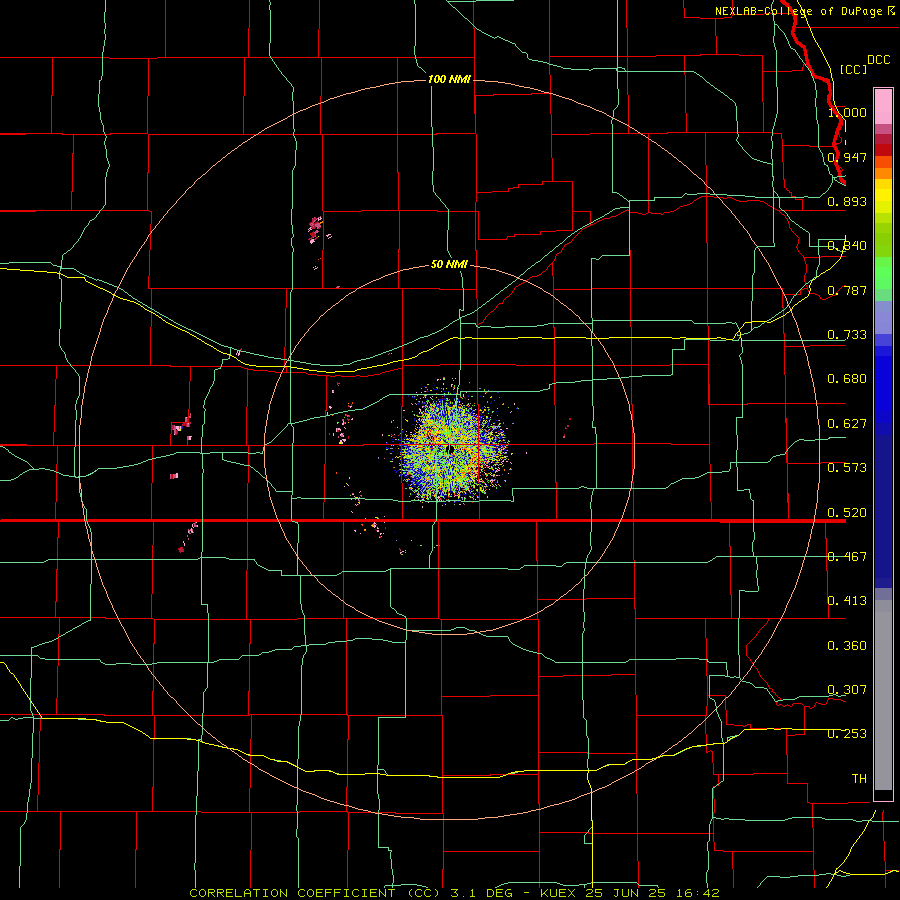Click the radar site center black dot
This screenshot has width=900, height=900.
451,450
